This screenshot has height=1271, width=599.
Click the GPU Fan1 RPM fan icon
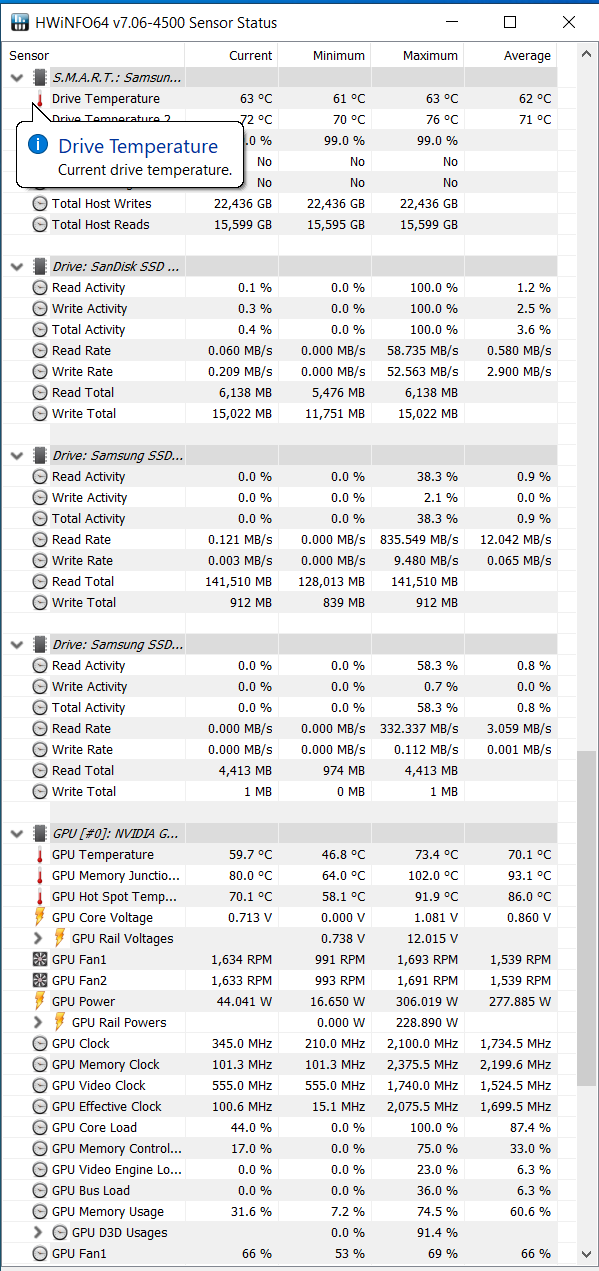(x=40, y=960)
